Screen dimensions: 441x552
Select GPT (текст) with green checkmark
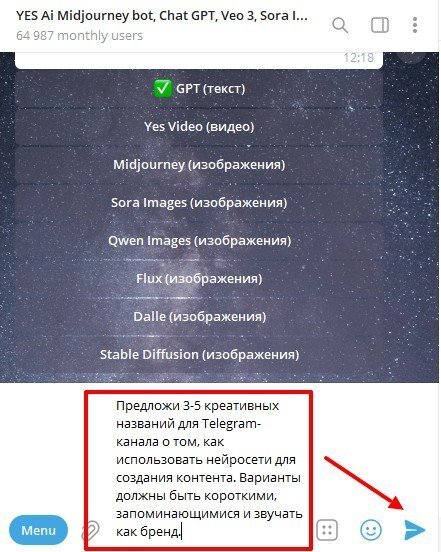coord(199,89)
